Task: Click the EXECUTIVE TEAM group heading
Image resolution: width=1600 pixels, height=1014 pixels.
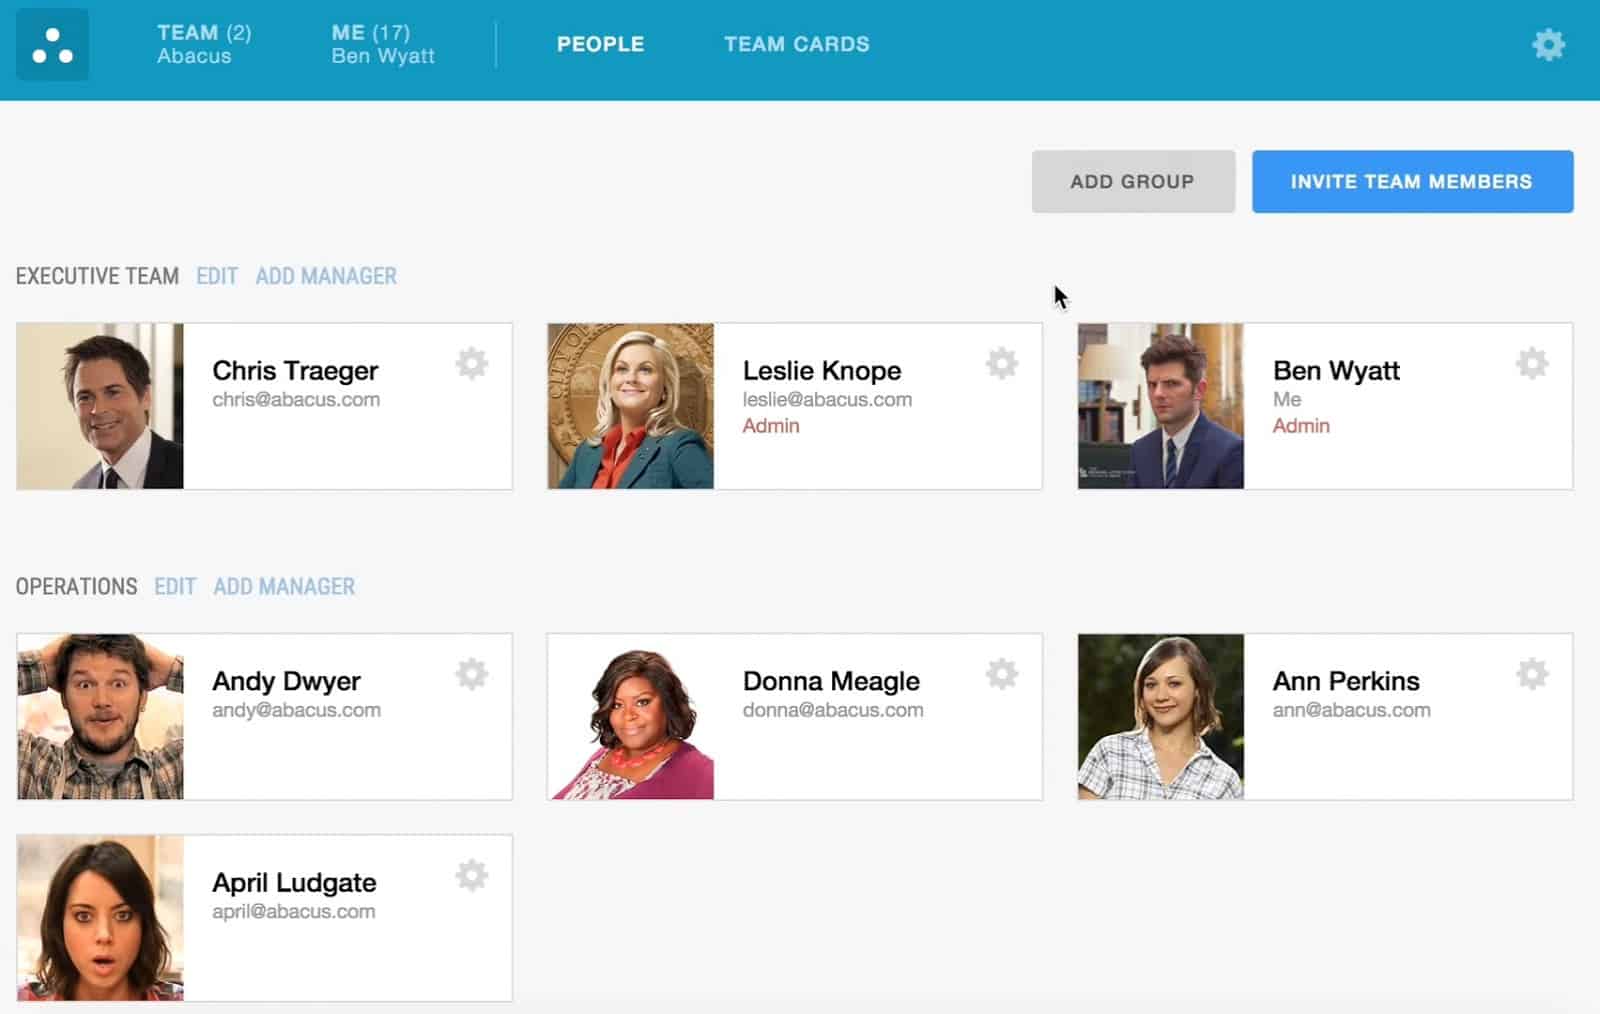Action: (x=97, y=276)
